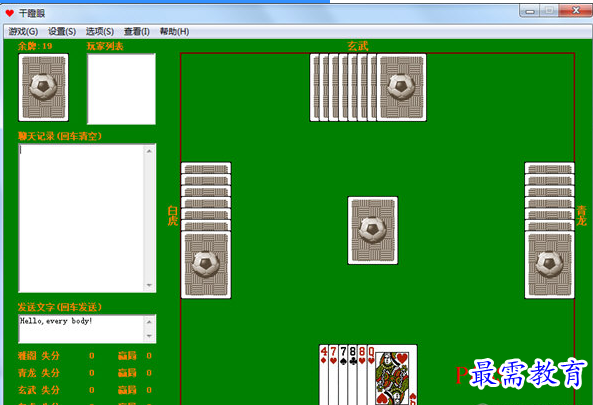593x405 pixels.
Task: Click the 玄武 失分 score row label
Action: 39,390
